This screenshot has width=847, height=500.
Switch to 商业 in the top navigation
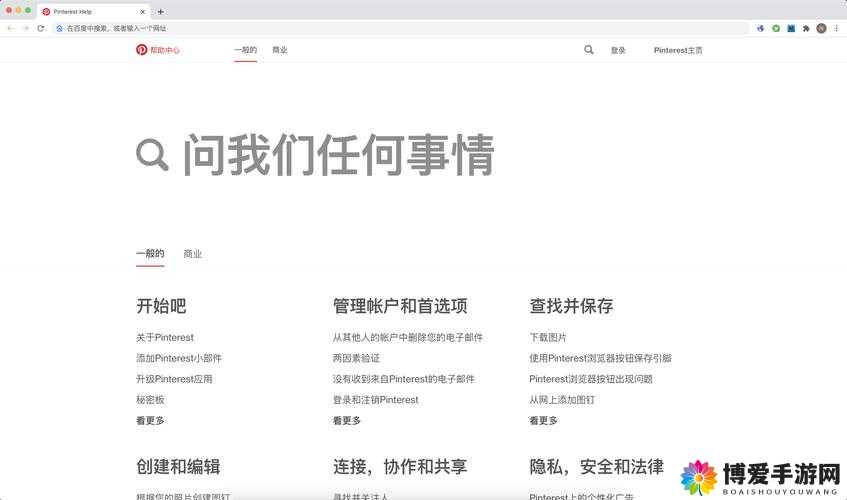(x=280, y=50)
